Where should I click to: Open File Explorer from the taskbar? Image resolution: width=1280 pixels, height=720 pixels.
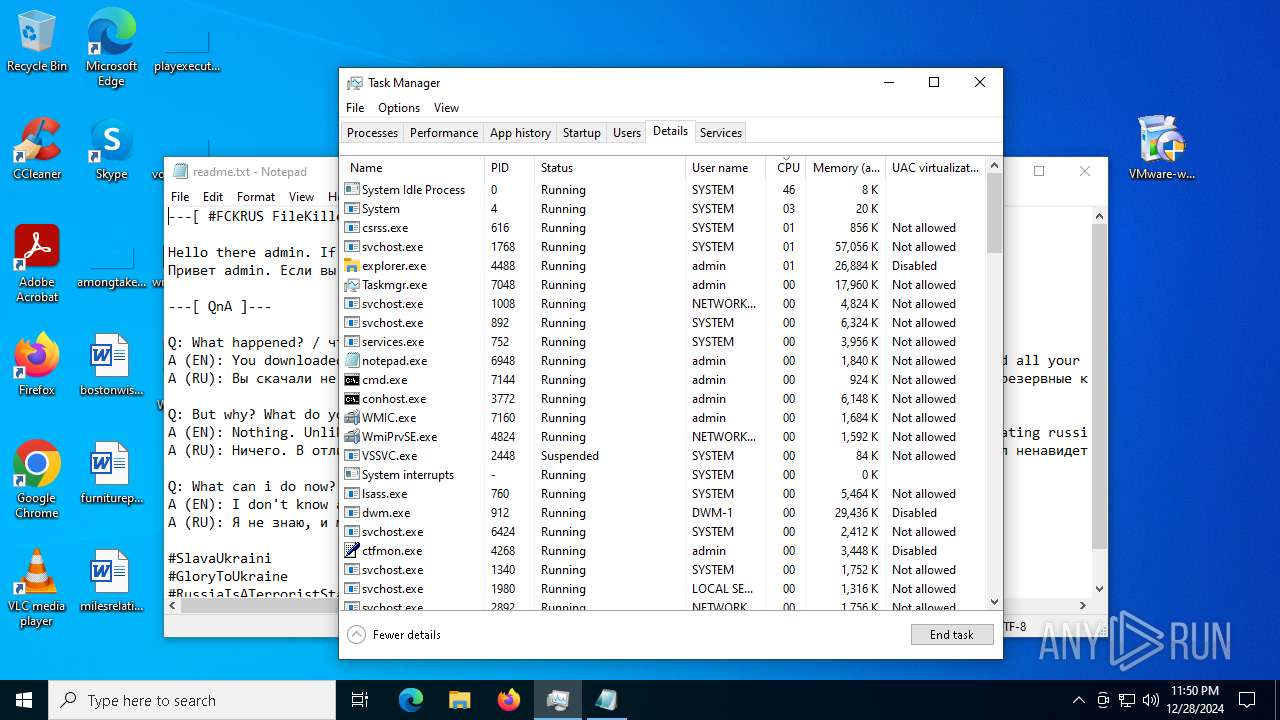[x=459, y=700]
